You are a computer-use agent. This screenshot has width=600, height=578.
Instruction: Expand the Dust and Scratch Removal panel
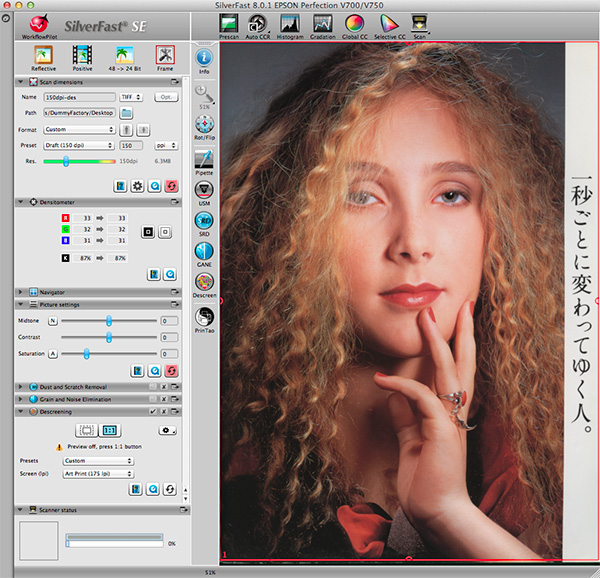tap(20, 386)
